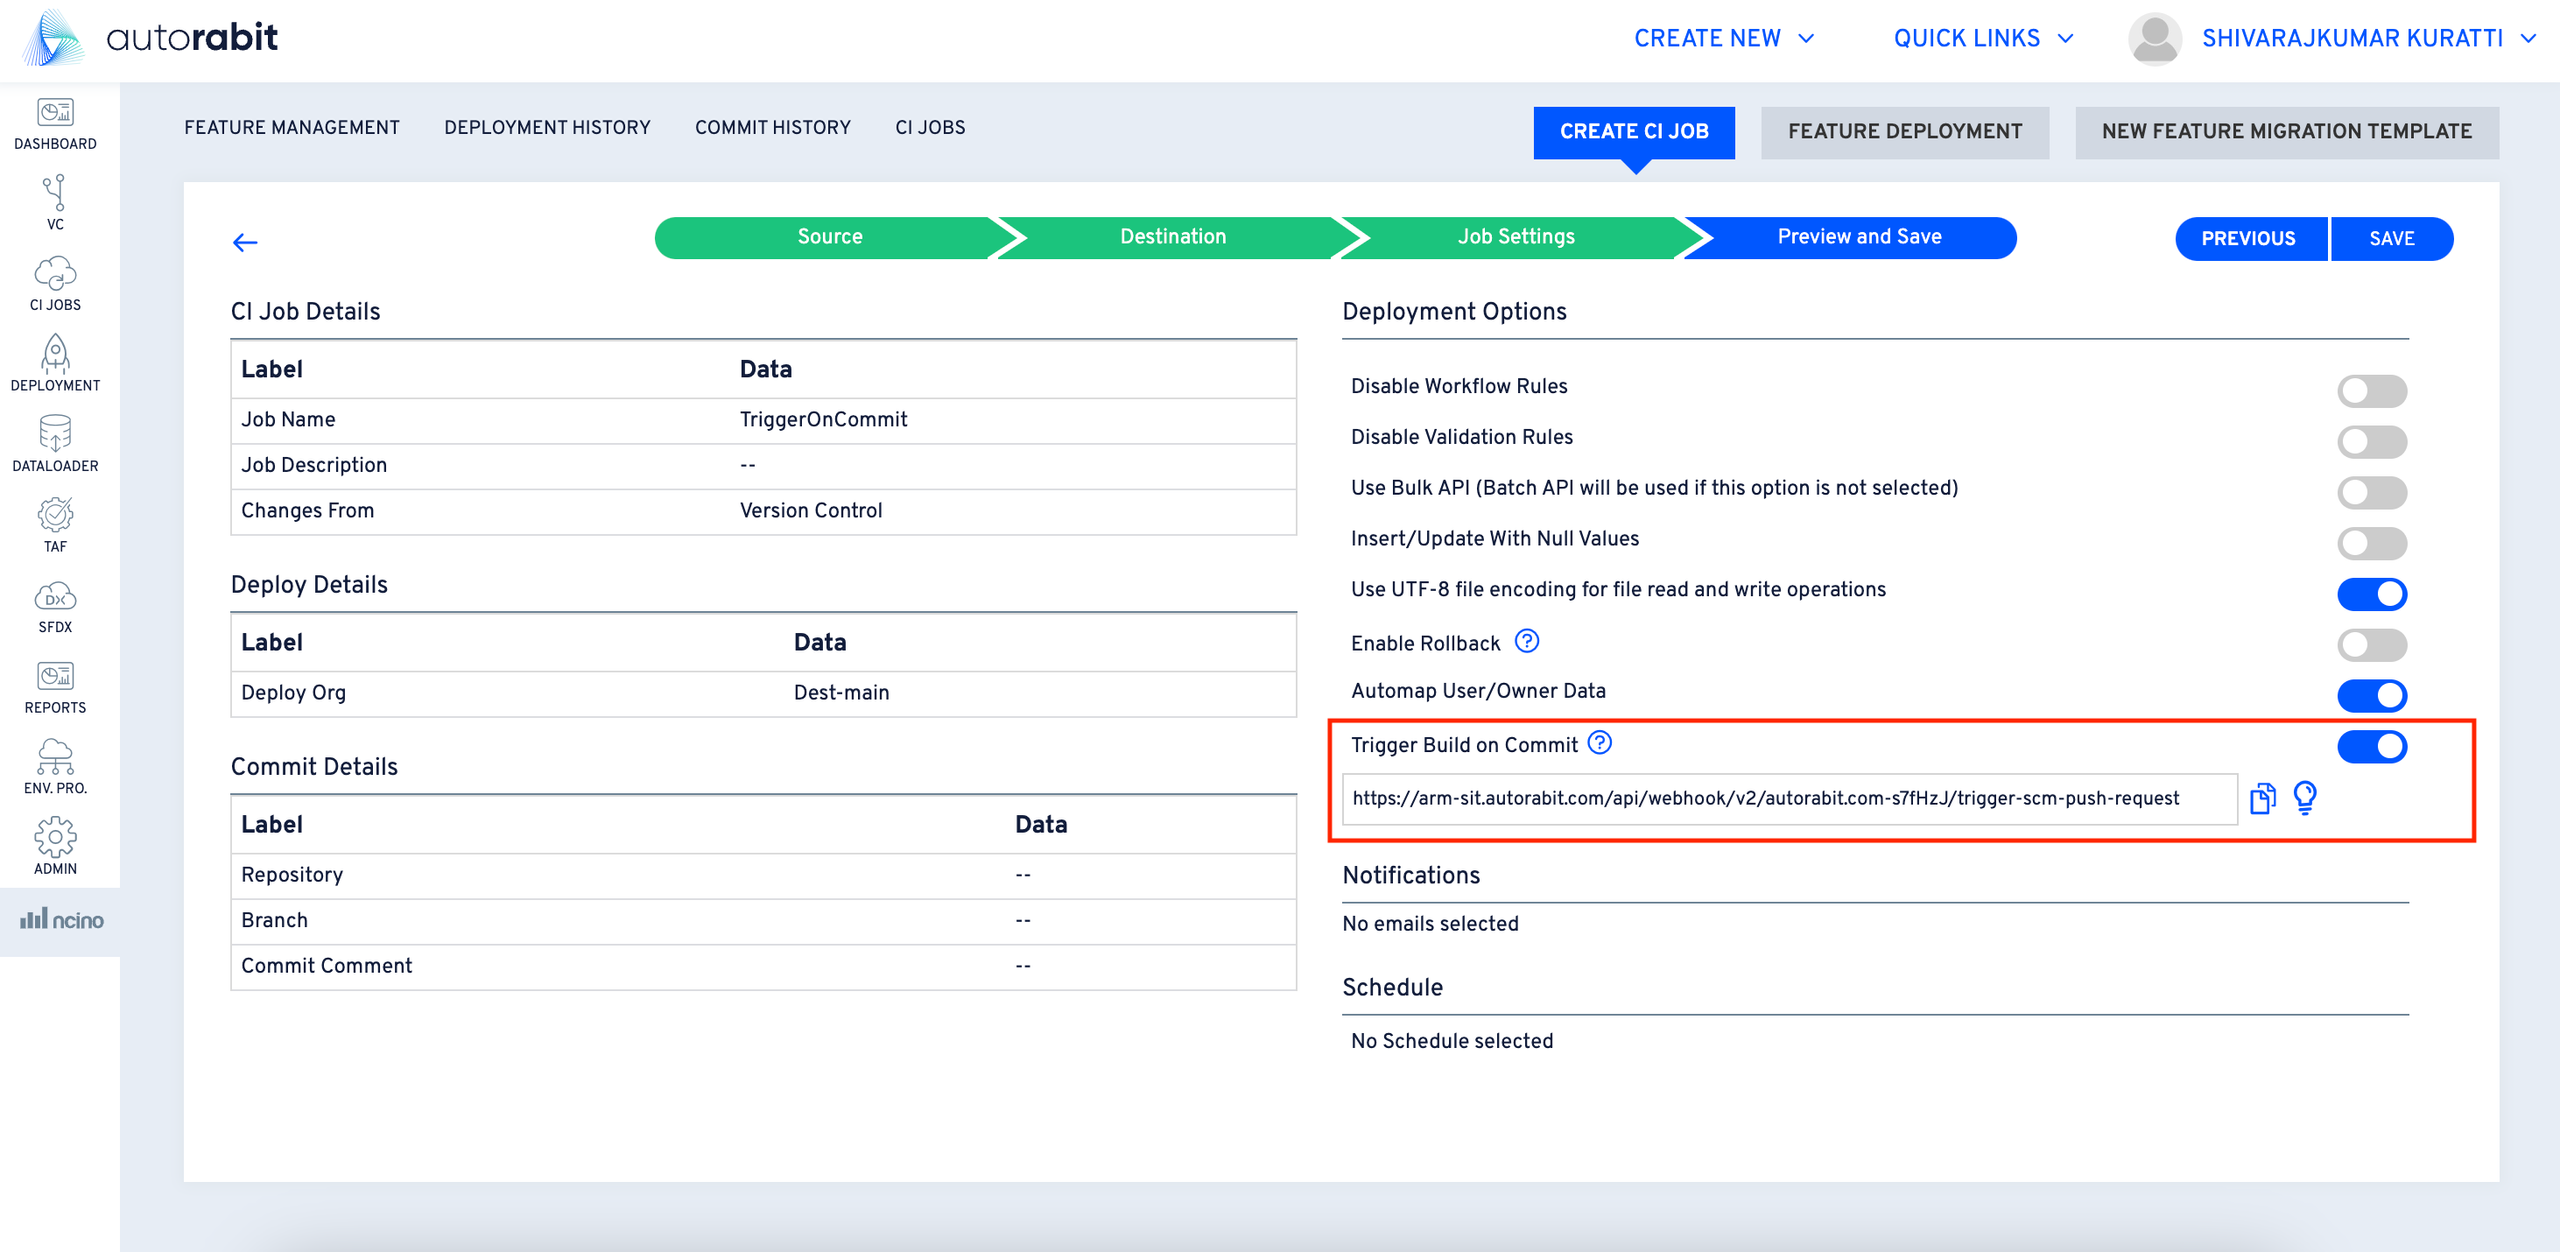Copy the webhook URL with the copy icon
This screenshot has width=2560, height=1252.
click(x=2262, y=798)
